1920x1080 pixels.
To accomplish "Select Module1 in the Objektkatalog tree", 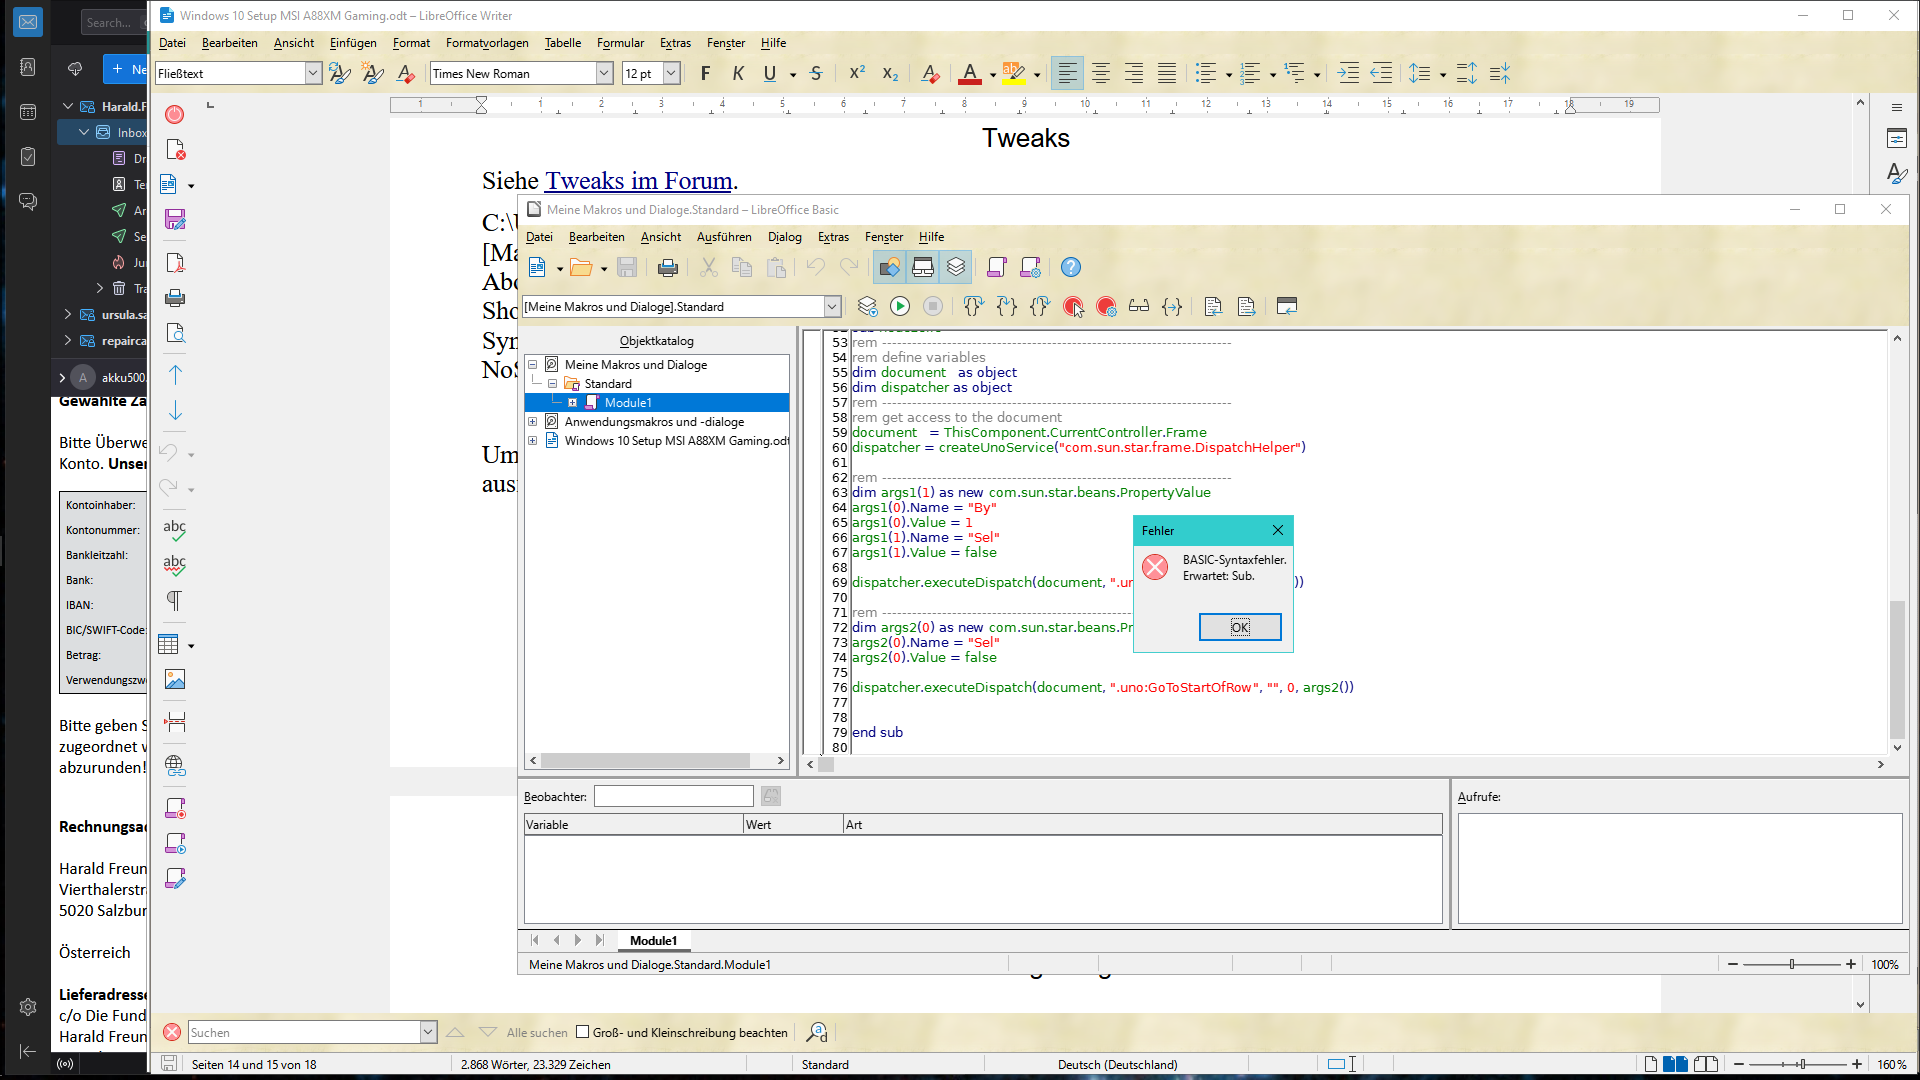I will point(628,403).
